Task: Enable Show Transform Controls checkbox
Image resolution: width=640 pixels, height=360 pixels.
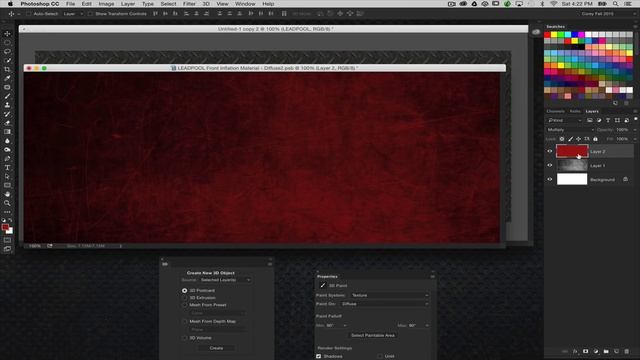Action: pyautogui.click(x=90, y=14)
